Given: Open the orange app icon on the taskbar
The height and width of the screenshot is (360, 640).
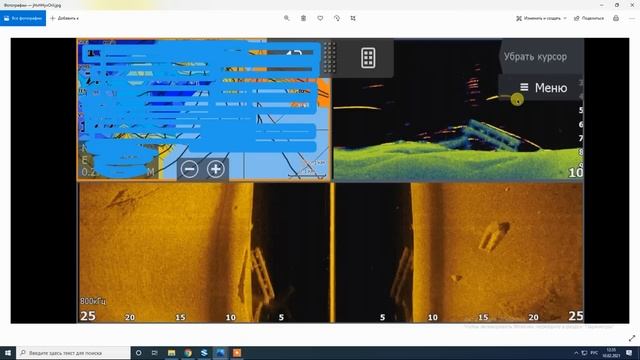Looking at the screenshot, I should [x=237, y=353].
